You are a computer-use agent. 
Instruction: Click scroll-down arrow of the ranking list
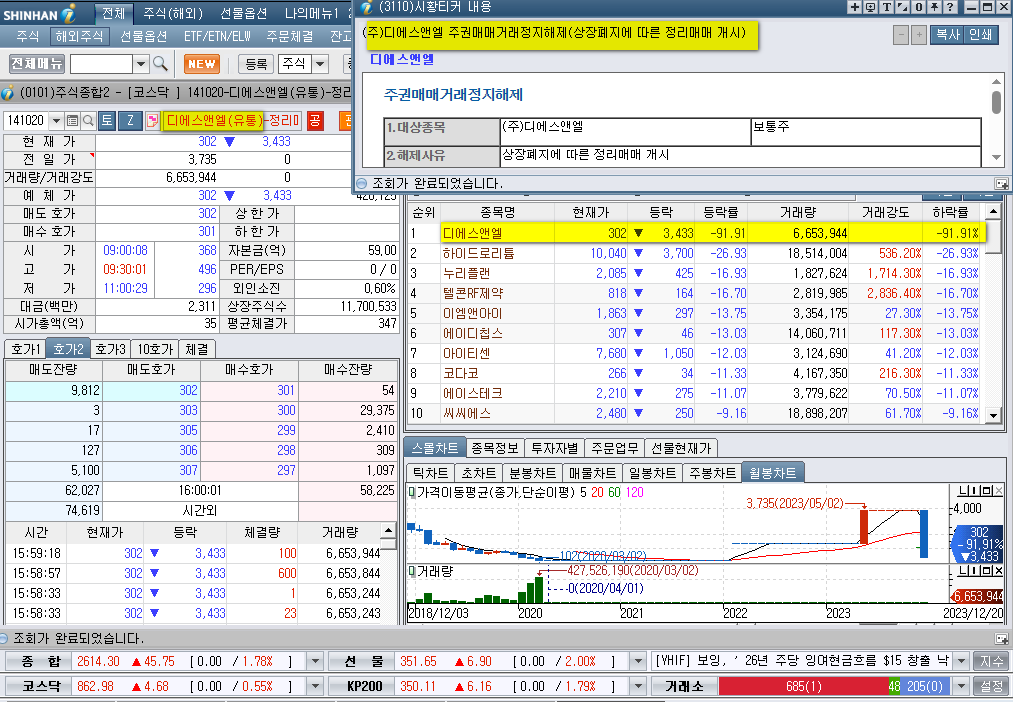[994, 417]
